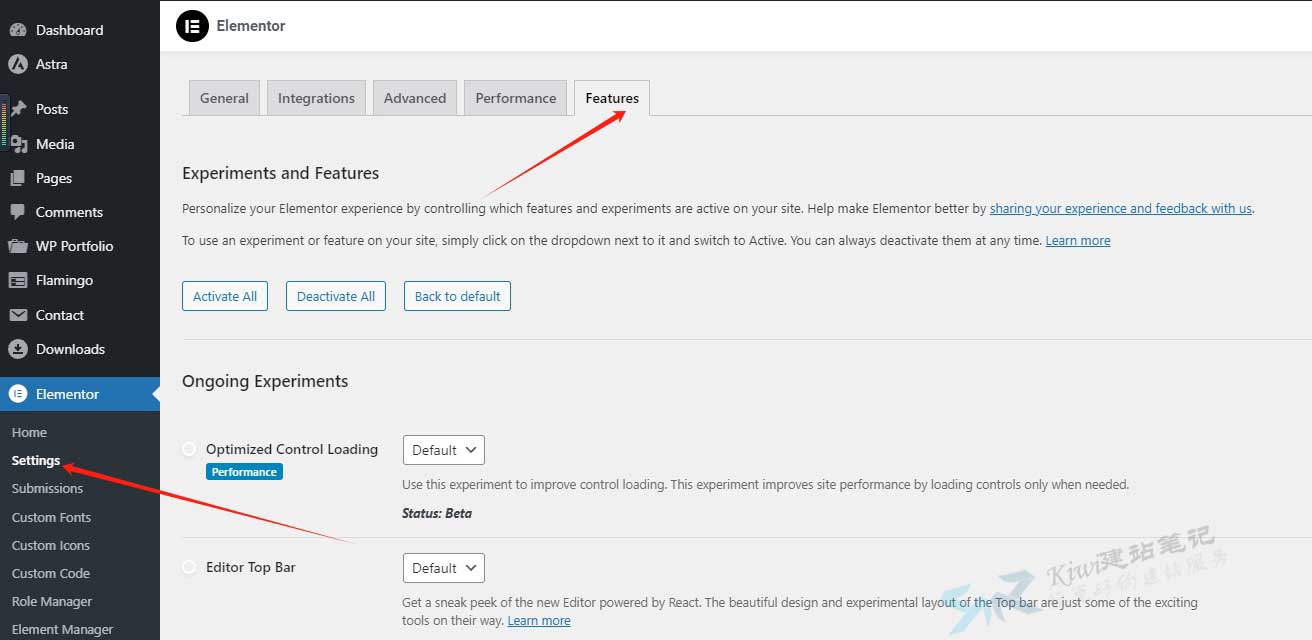Click Optimized Control Loading status indicator

189,450
